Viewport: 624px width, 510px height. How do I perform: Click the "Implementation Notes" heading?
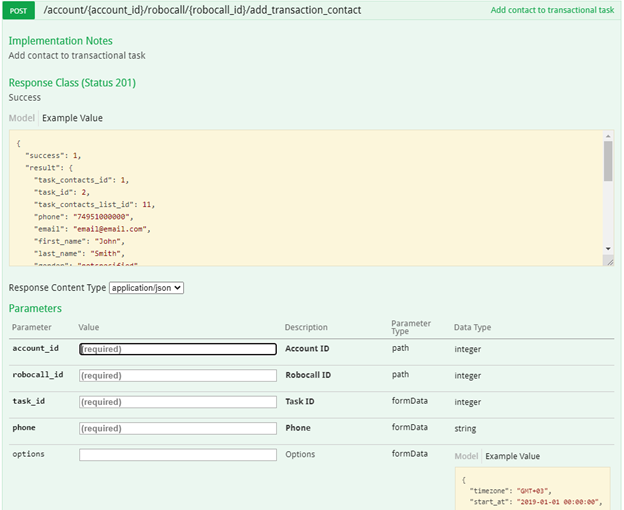(60, 41)
